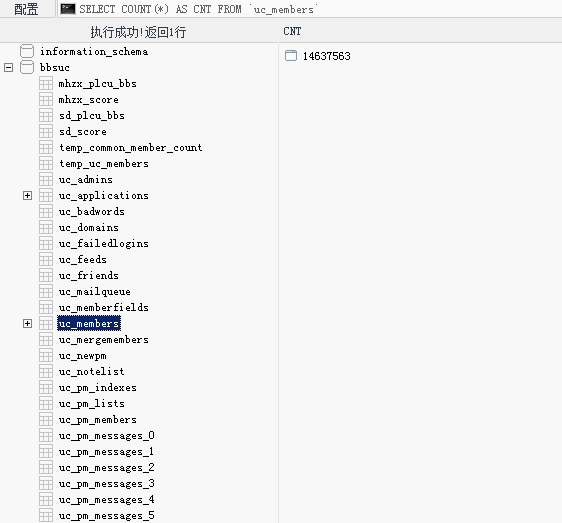The width and height of the screenshot is (562, 523).
Task: Select the temp_common_member_count table
Action: click(x=130, y=148)
